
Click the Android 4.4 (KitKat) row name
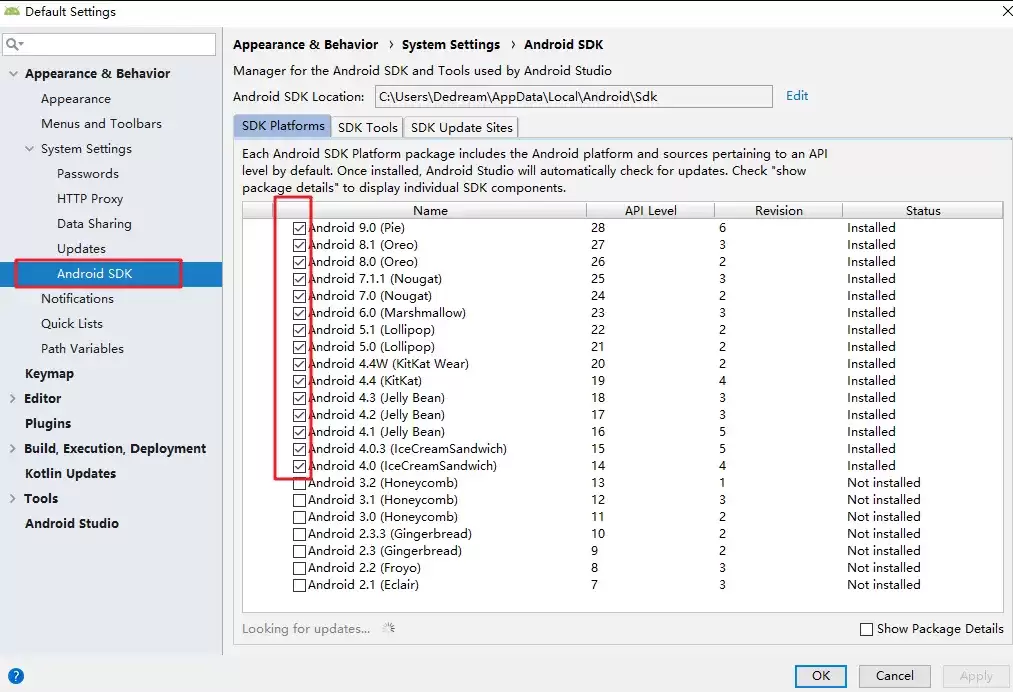coord(364,381)
